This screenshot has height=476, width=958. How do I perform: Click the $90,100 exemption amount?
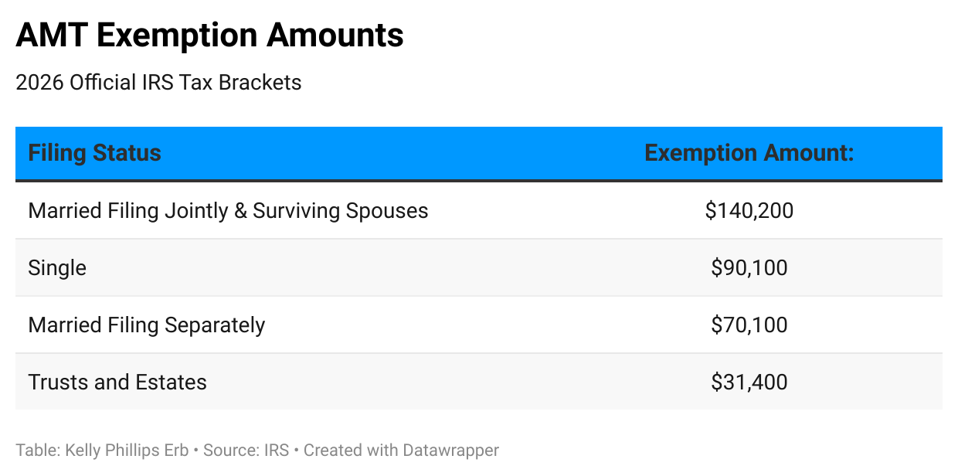coord(749,268)
